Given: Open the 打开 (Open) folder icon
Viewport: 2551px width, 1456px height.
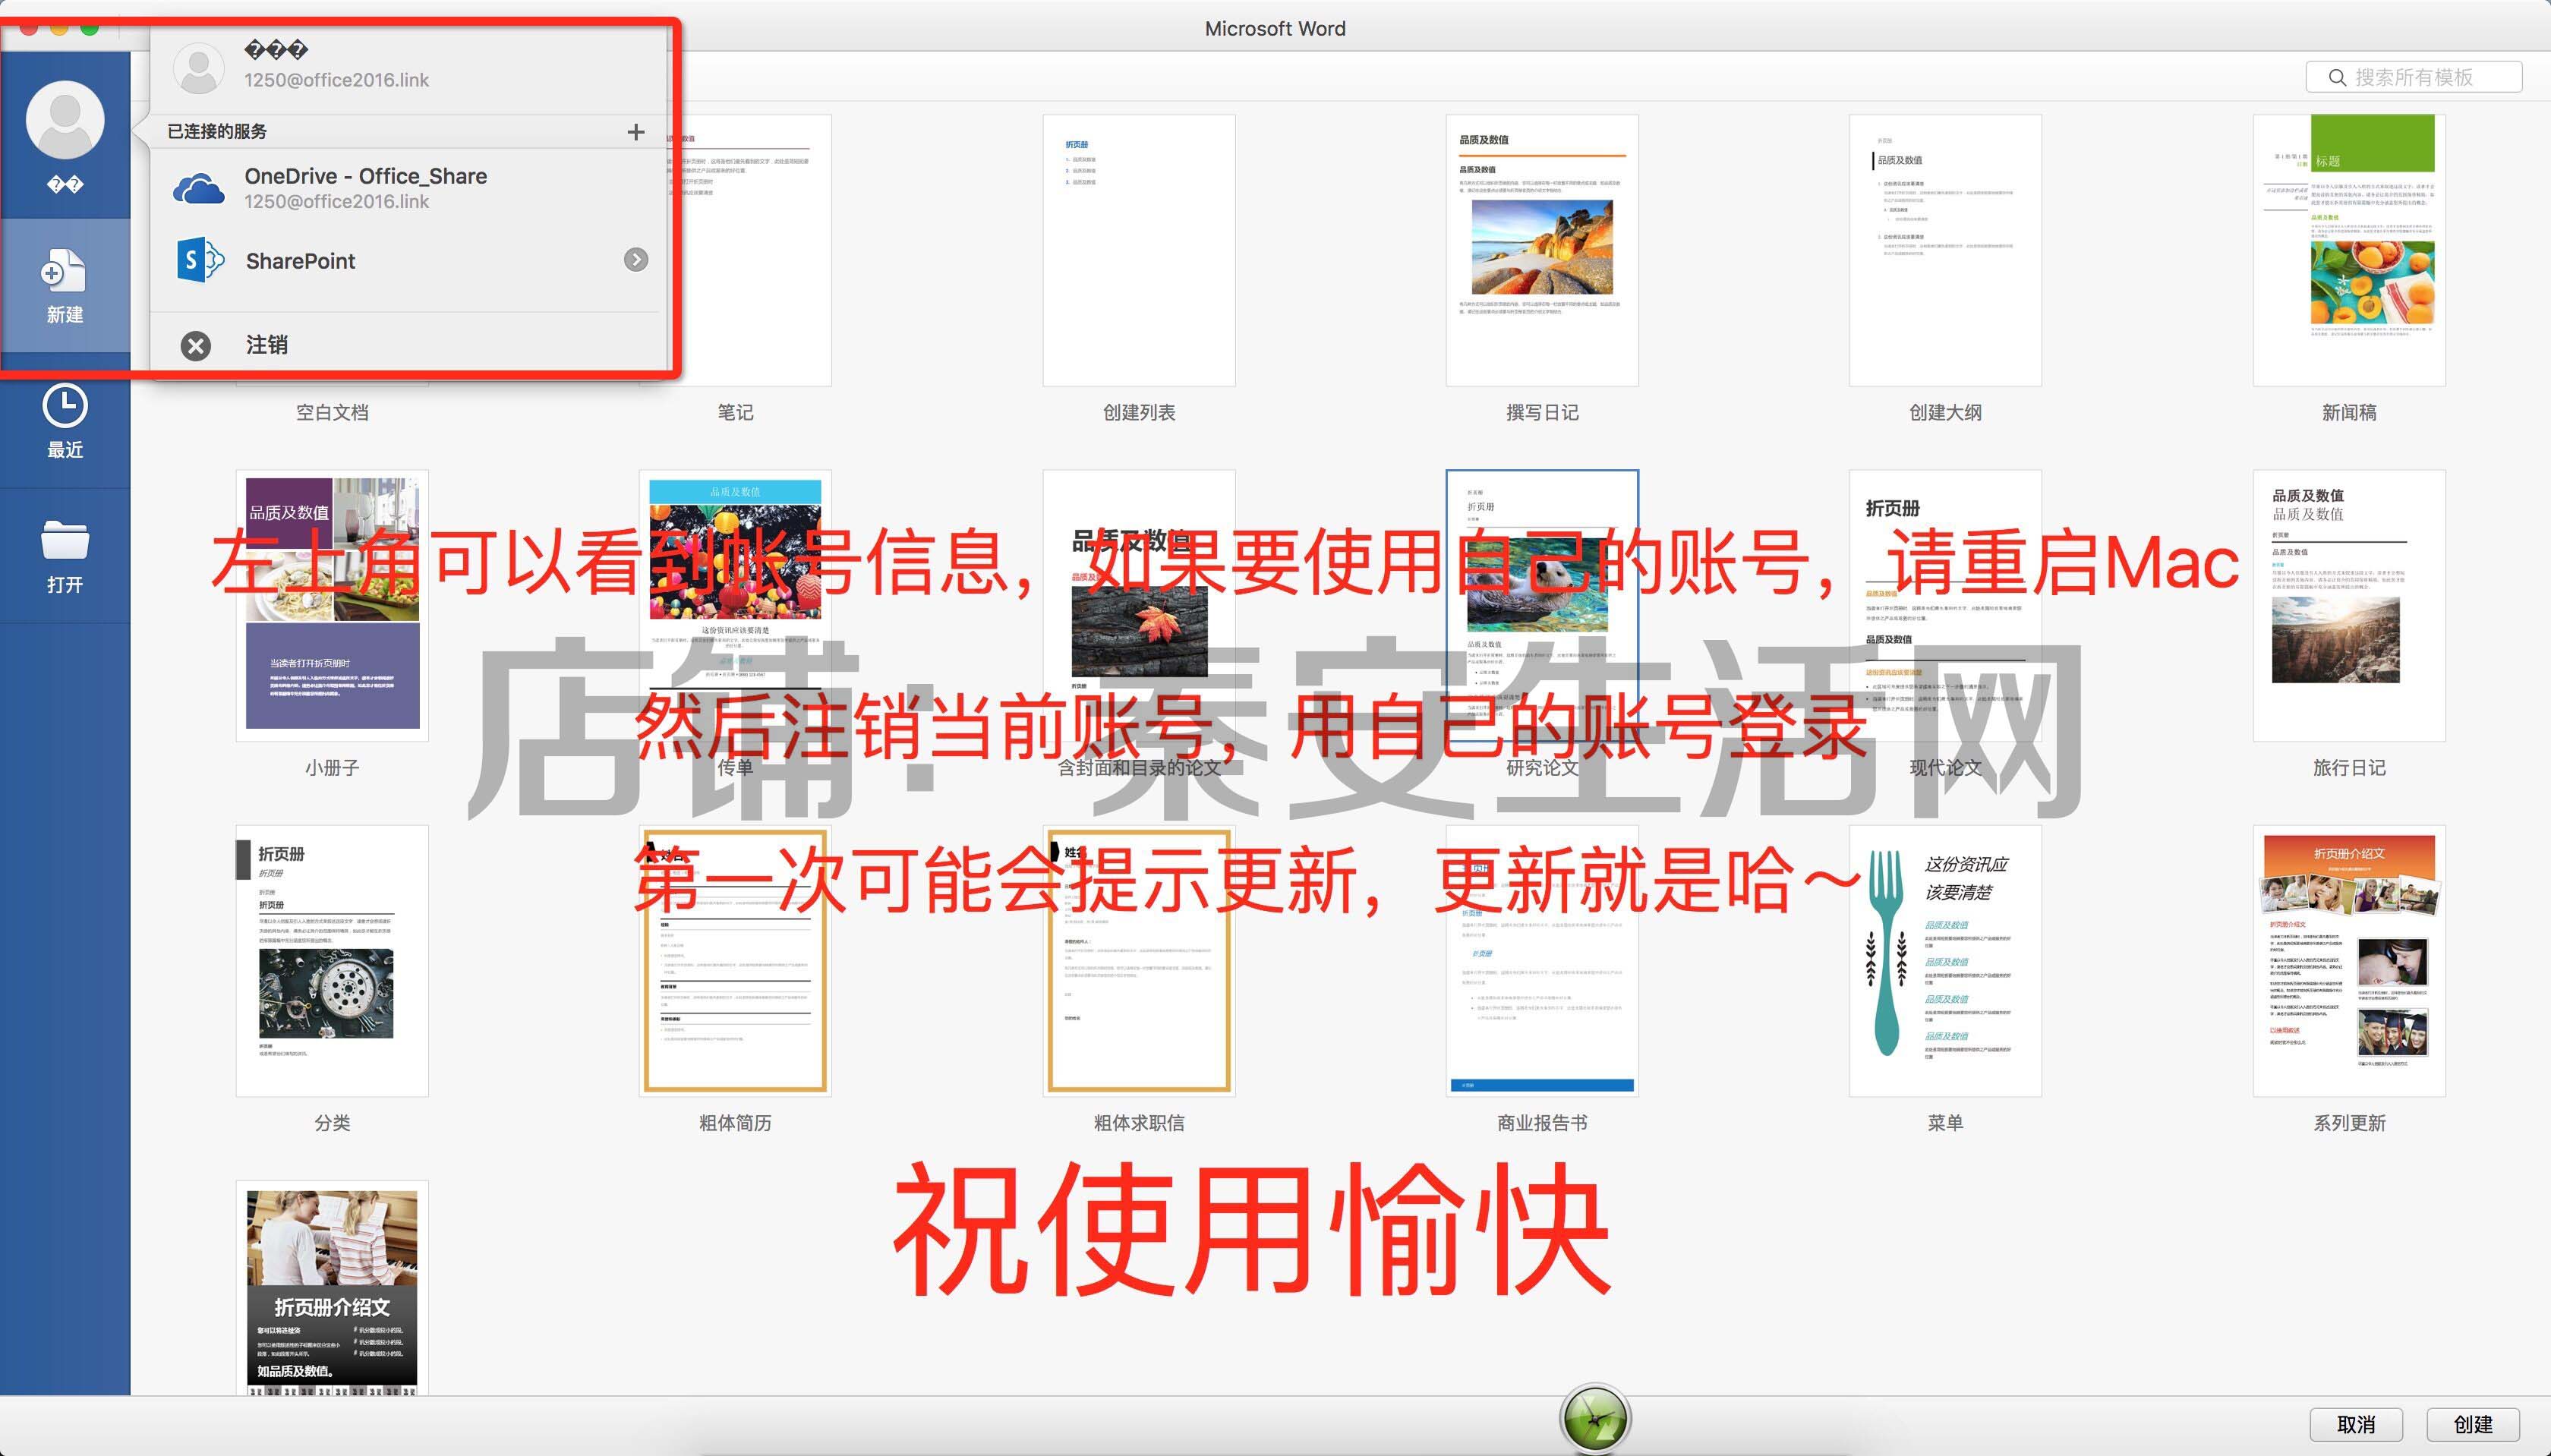Looking at the screenshot, I should (x=65, y=540).
